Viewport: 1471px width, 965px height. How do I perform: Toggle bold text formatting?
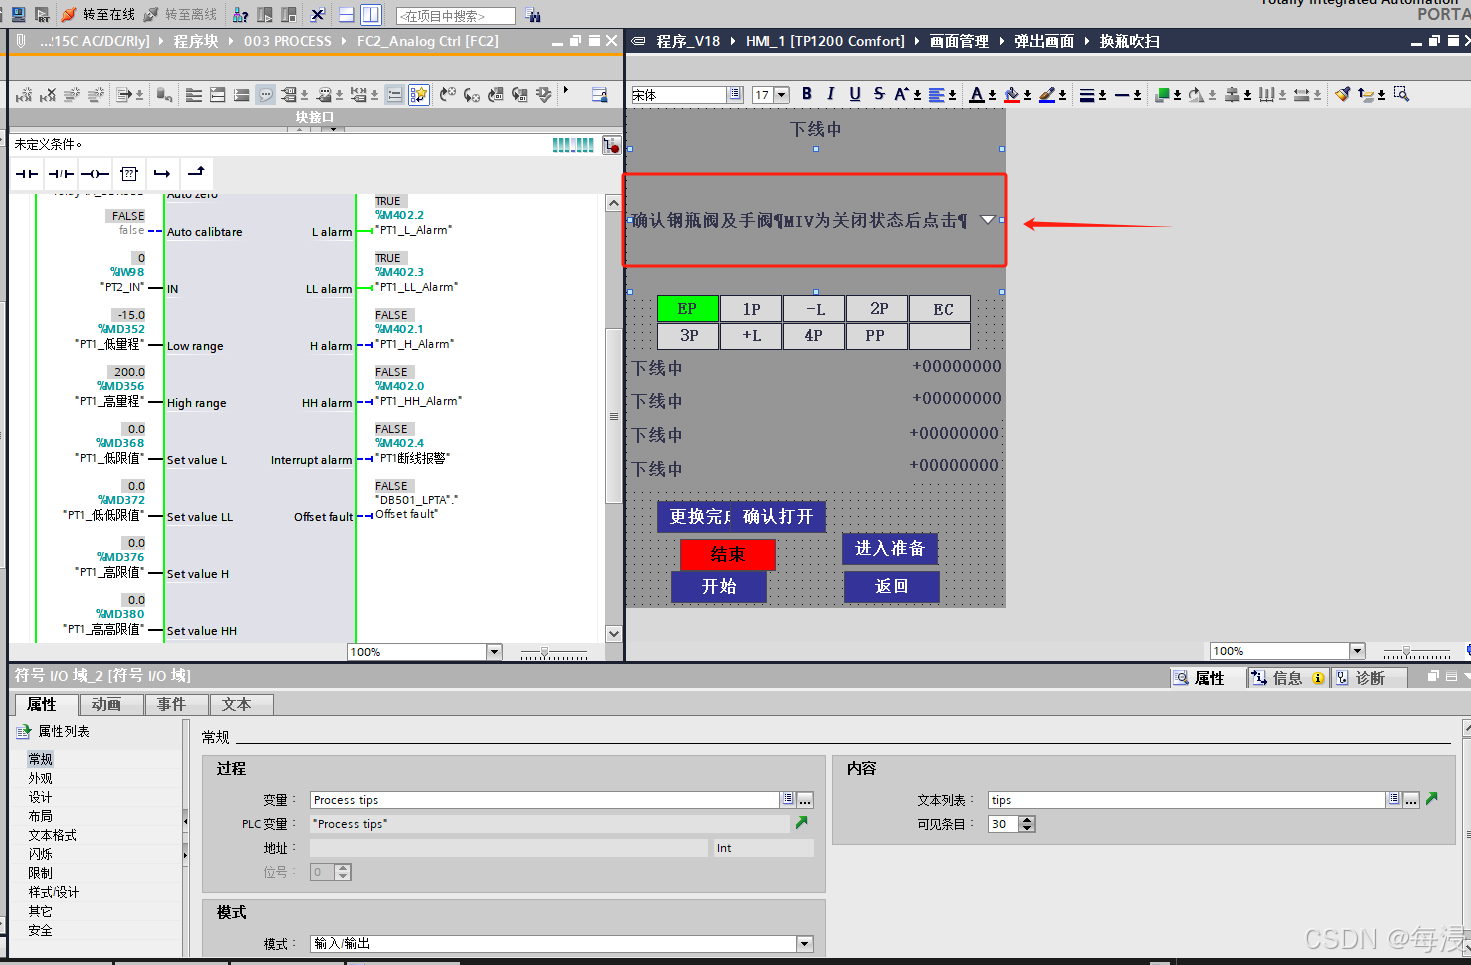tap(807, 94)
